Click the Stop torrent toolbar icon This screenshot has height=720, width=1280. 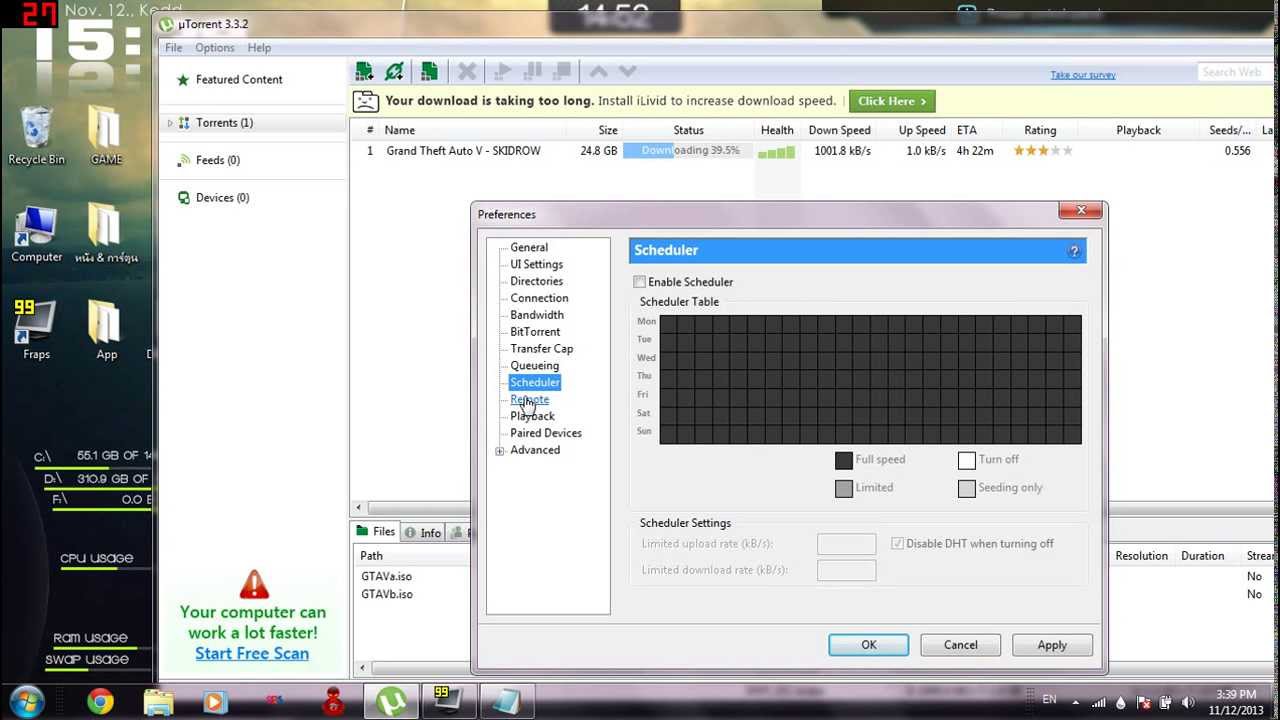tap(563, 71)
